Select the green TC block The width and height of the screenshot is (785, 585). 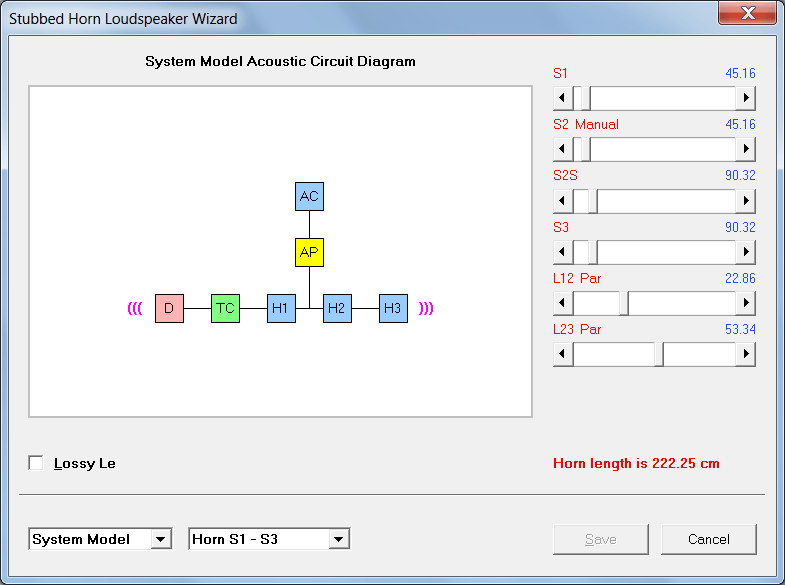pos(225,309)
